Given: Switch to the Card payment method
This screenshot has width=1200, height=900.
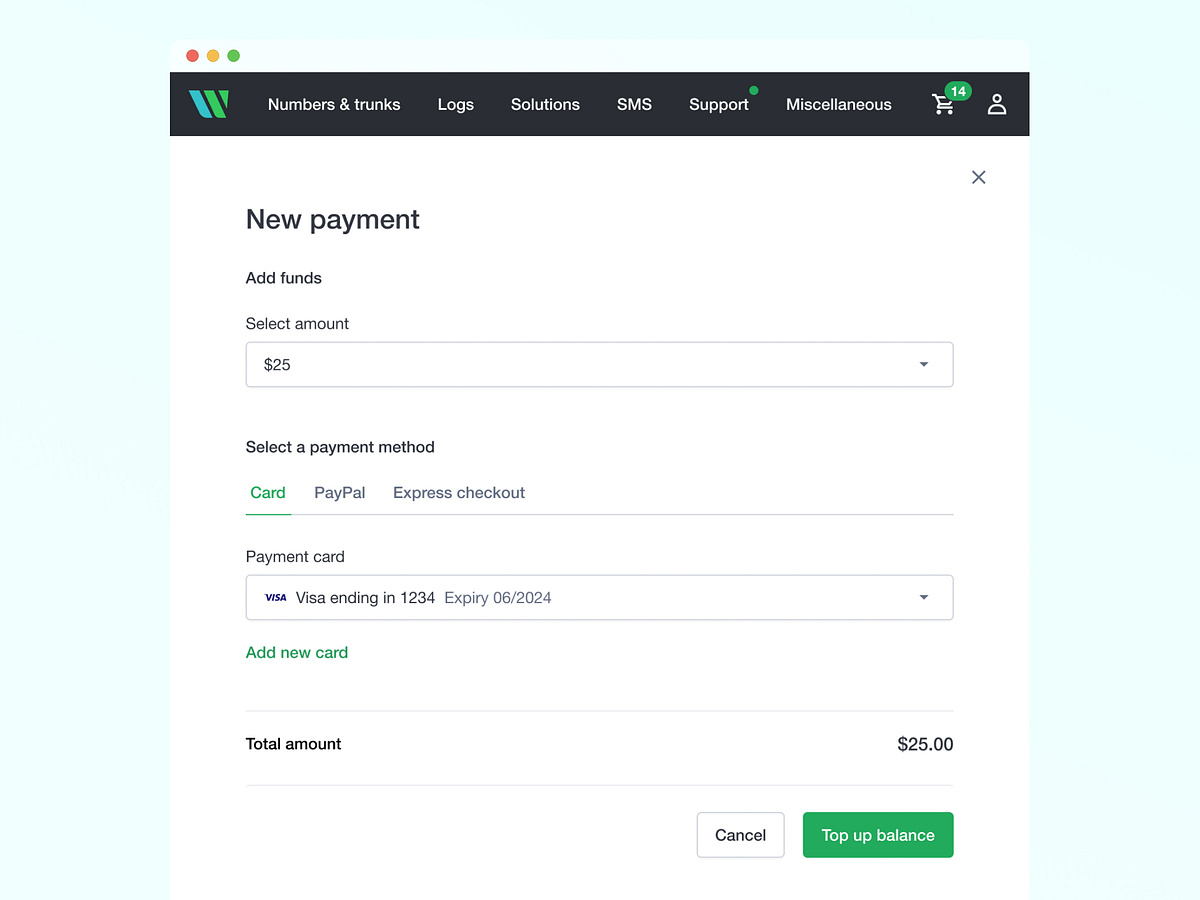Looking at the screenshot, I should (267, 492).
